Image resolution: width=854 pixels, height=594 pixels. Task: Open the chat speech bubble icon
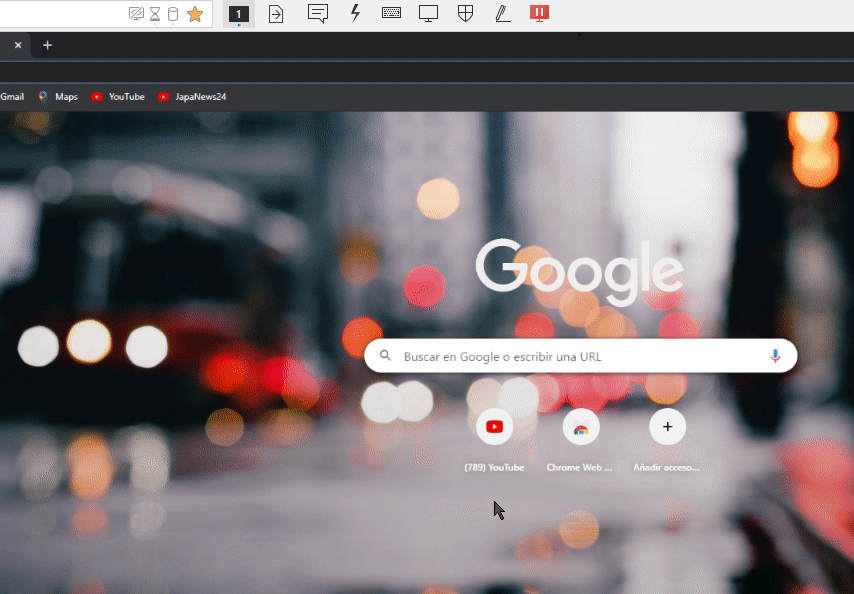(318, 14)
